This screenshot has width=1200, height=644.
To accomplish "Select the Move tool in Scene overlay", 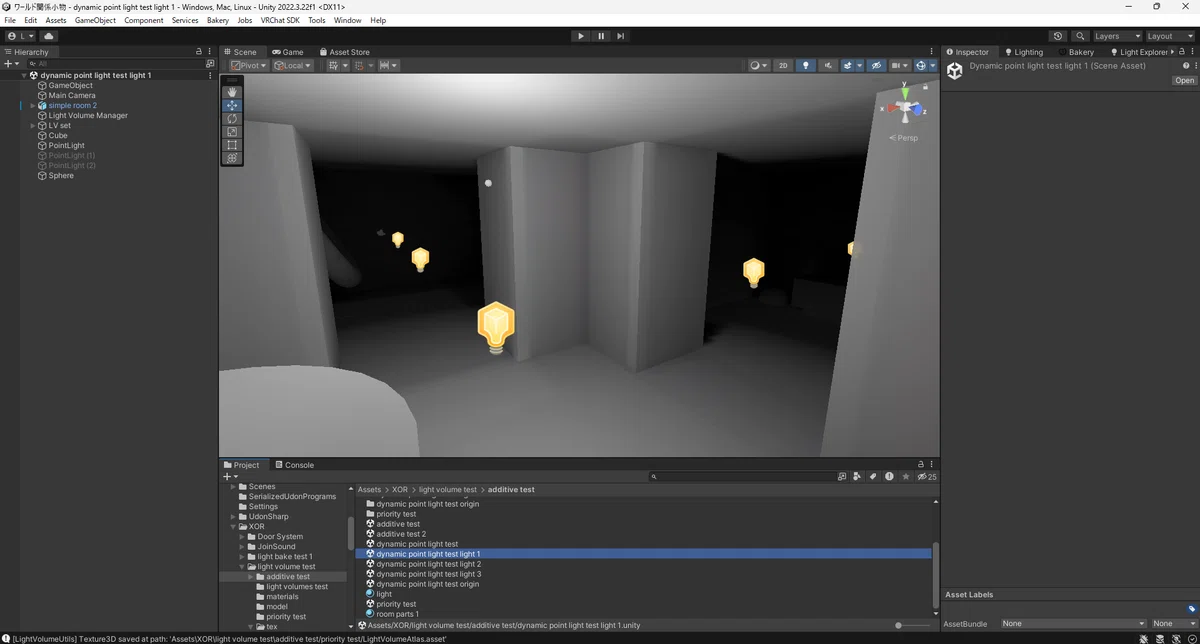I will click(x=232, y=105).
